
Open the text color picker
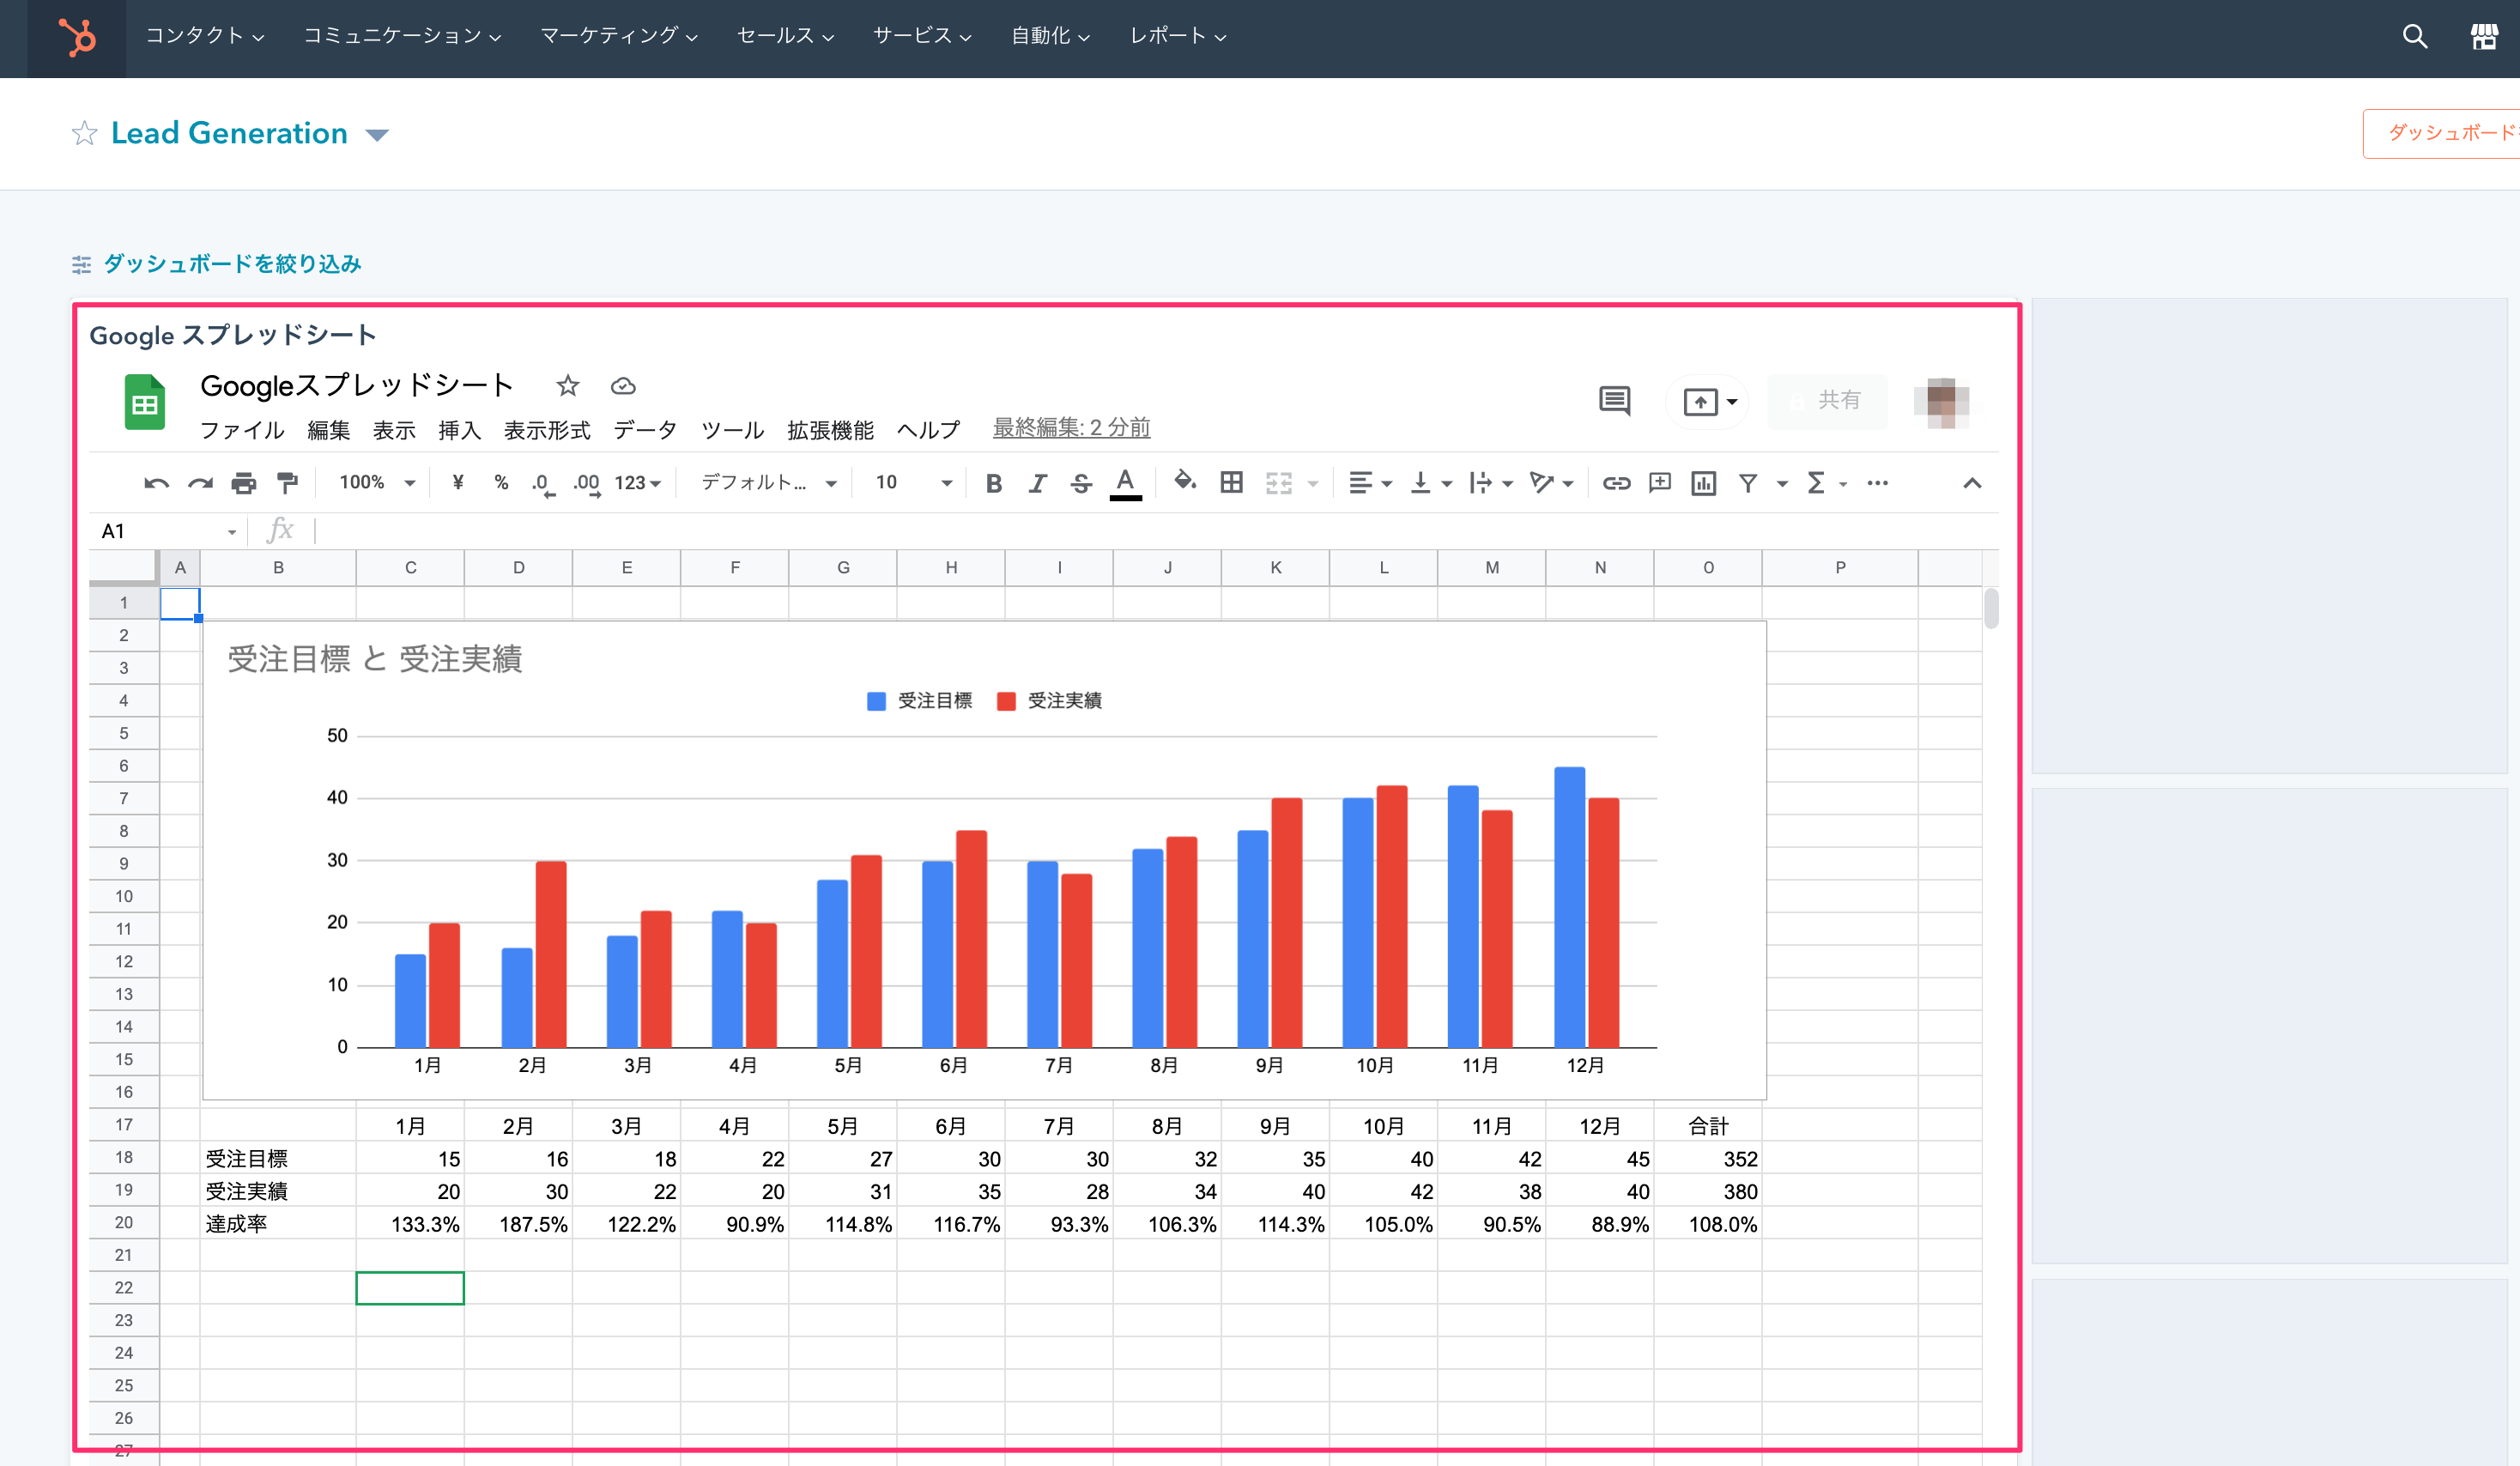coord(1125,483)
